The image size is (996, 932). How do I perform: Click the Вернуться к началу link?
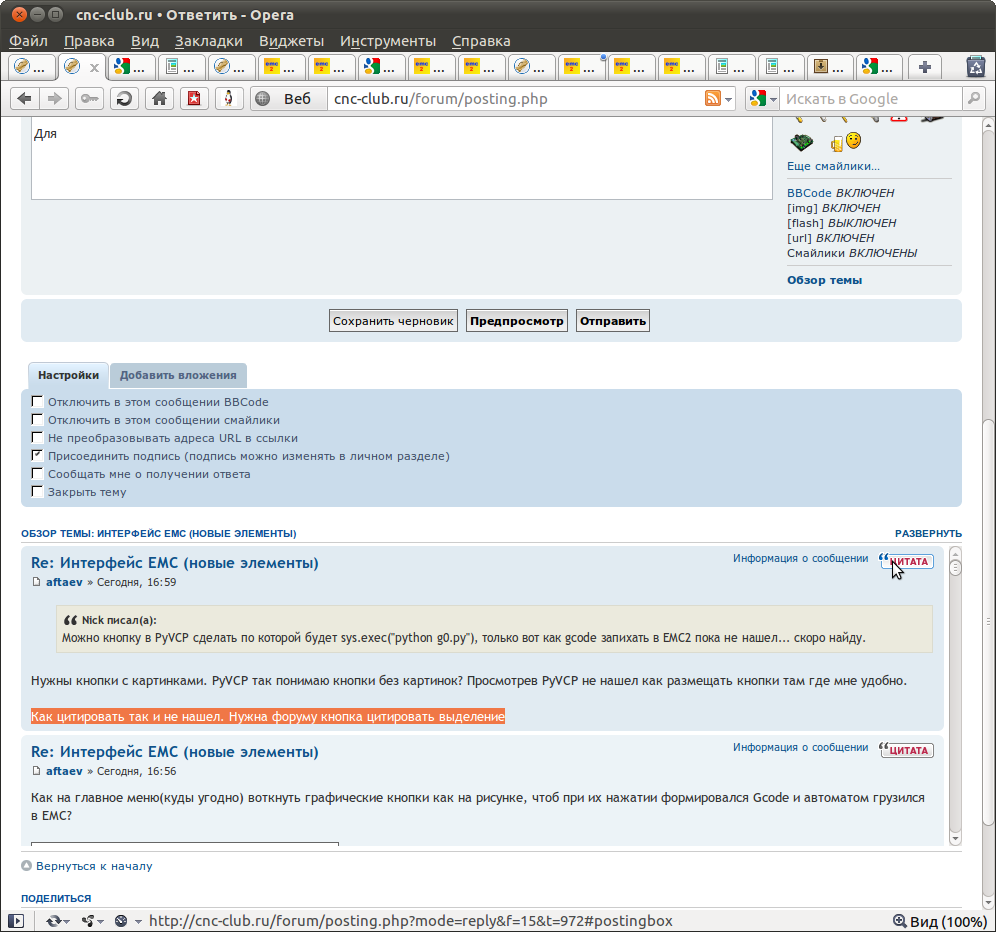coord(94,866)
